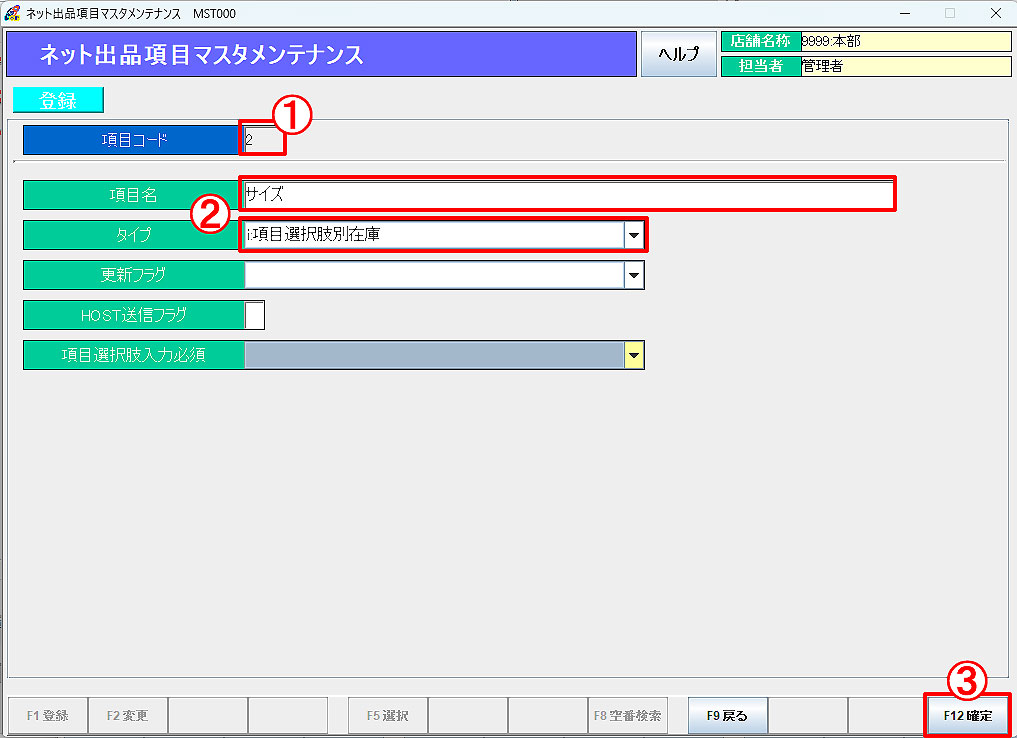The width and height of the screenshot is (1017, 738).
Task: Click the 項目選択肢入力必須 green label
Action: [x=134, y=355]
